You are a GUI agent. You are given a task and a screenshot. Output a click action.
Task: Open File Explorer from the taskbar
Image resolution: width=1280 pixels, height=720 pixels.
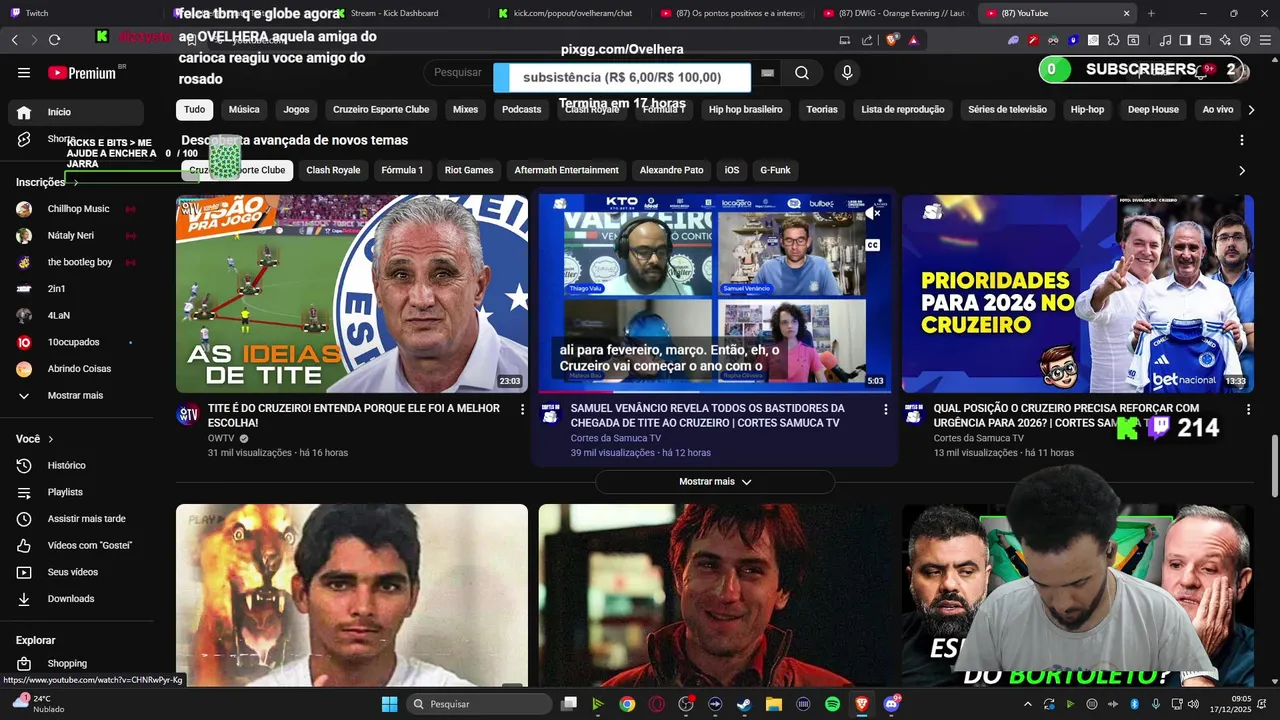[773, 704]
